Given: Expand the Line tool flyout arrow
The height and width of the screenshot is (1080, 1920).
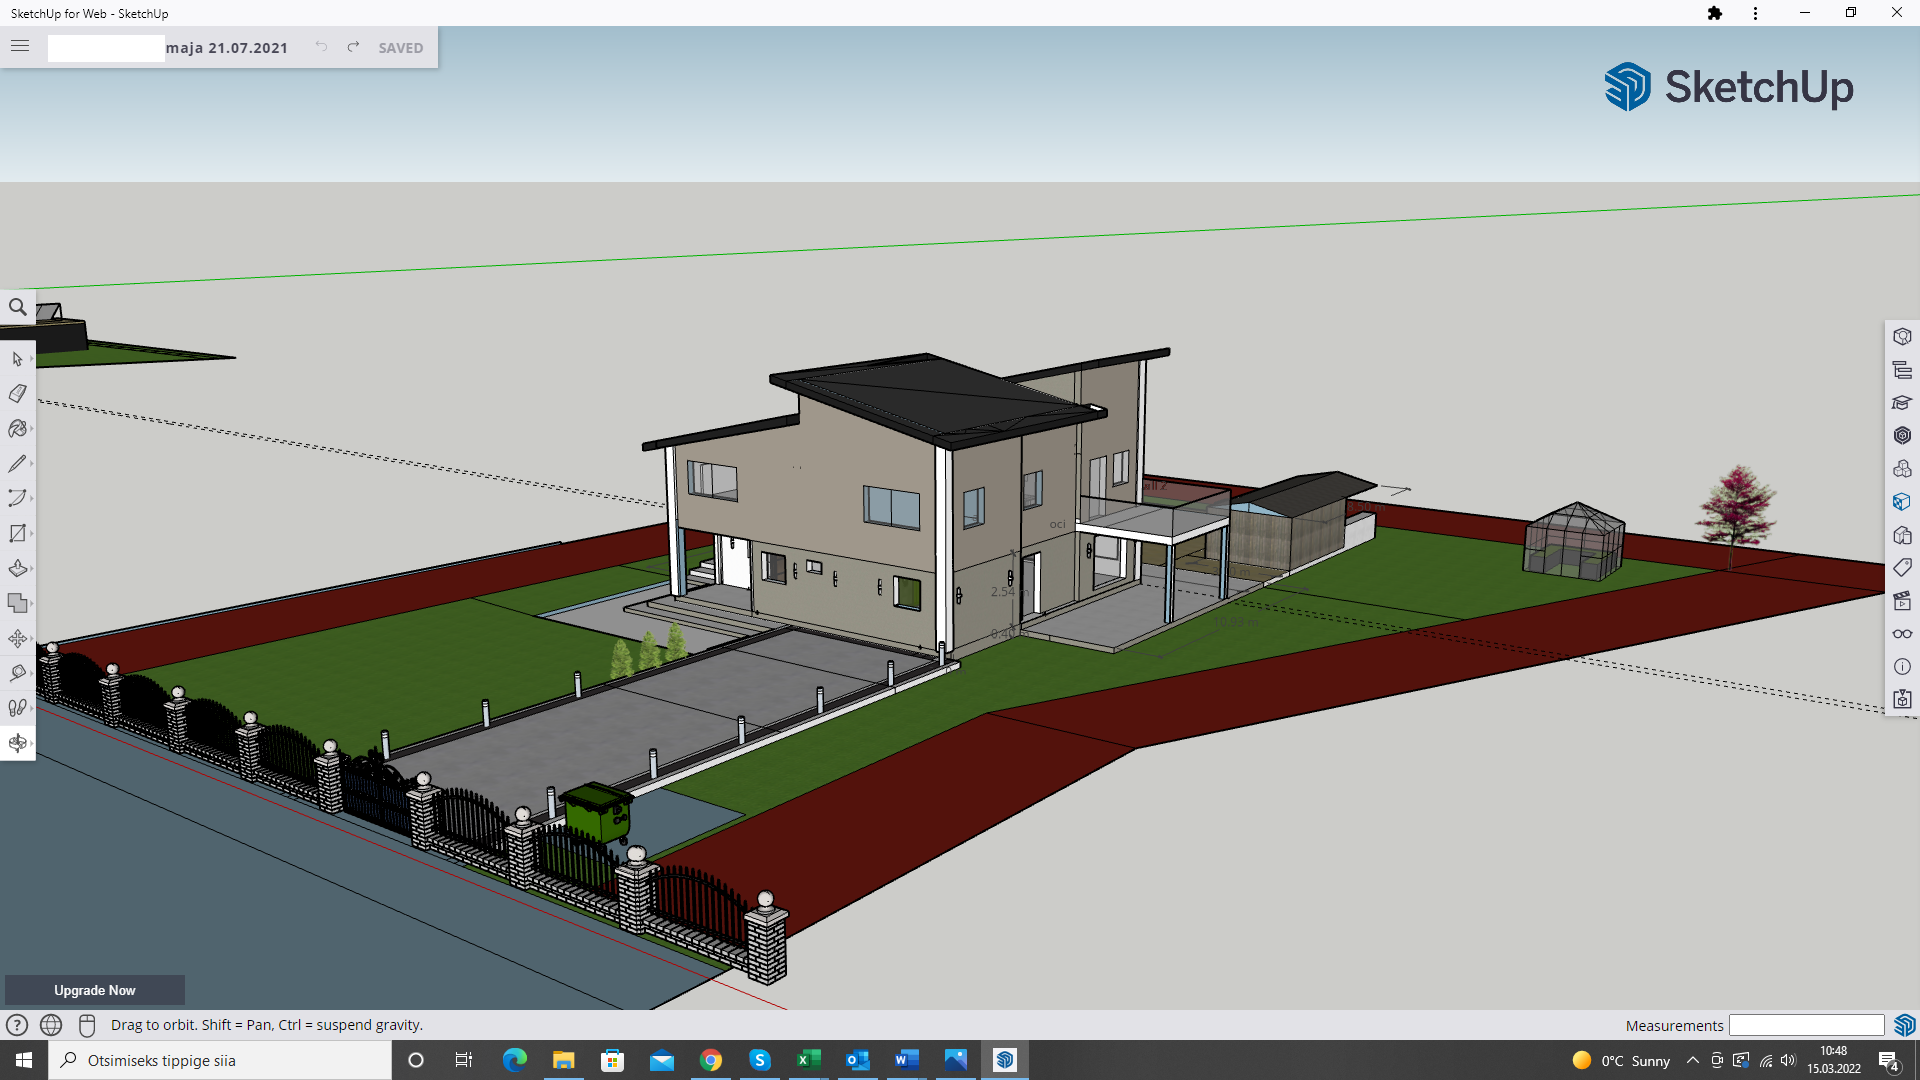Looking at the screenshot, I should tap(32, 464).
